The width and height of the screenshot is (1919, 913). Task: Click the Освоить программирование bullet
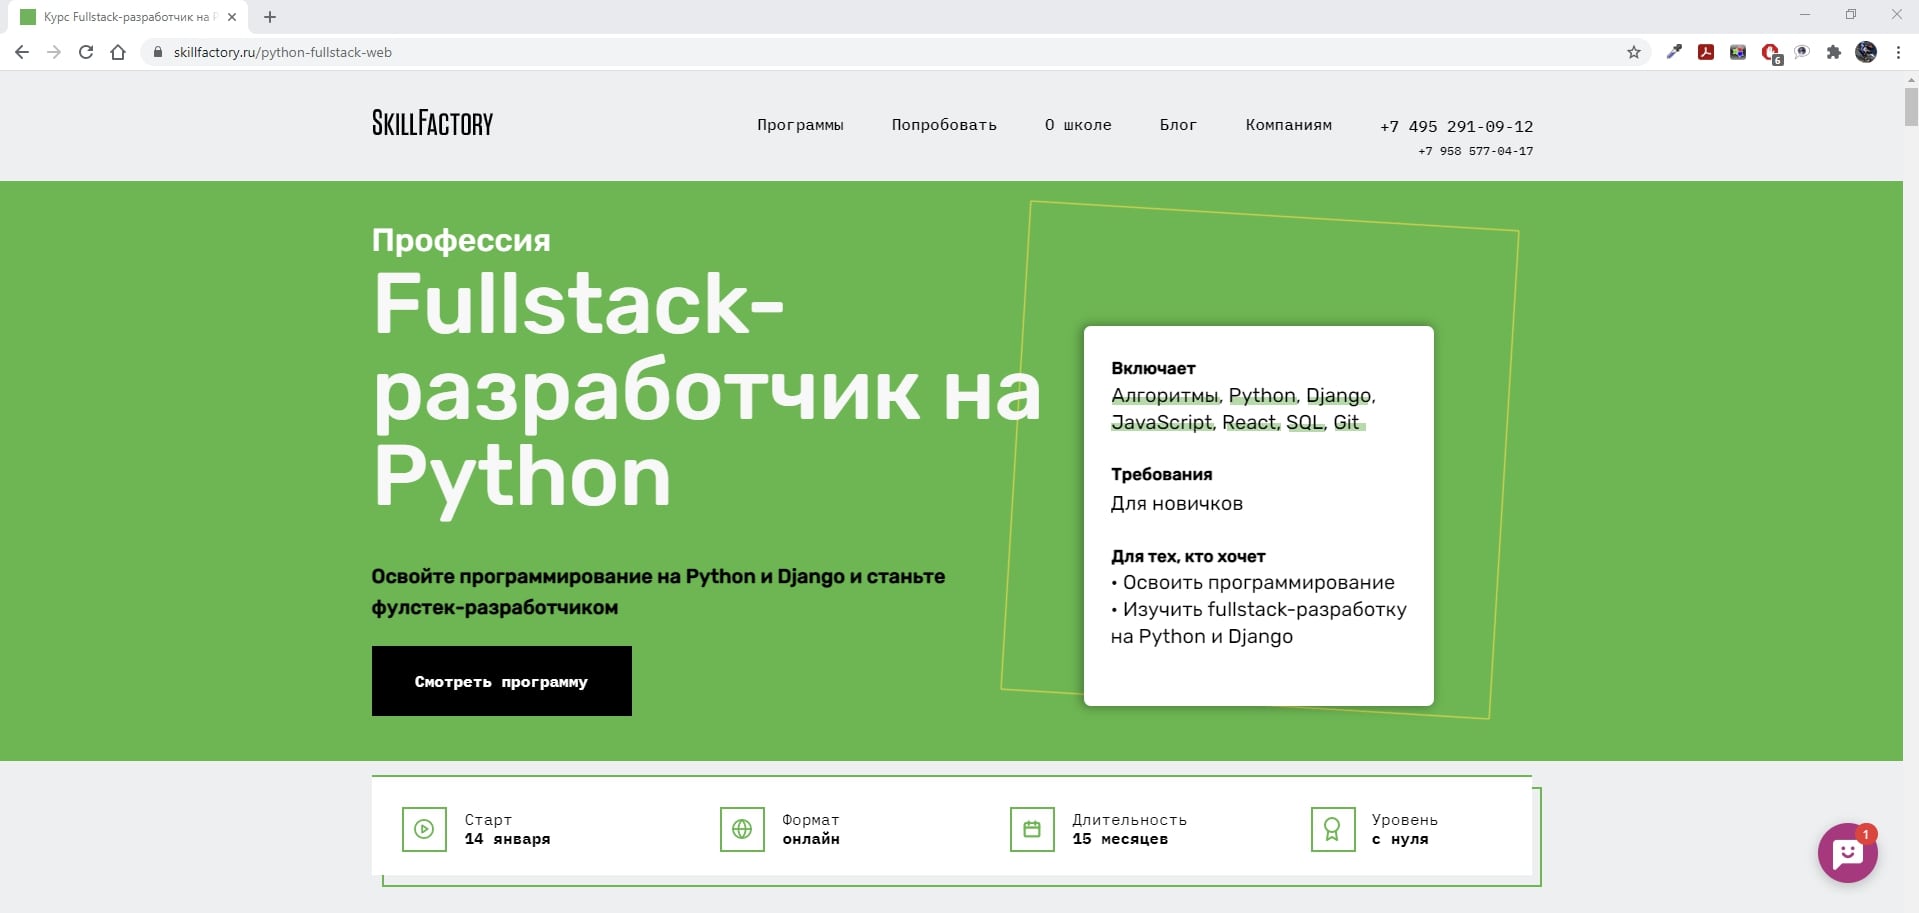pyautogui.click(x=1253, y=582)
